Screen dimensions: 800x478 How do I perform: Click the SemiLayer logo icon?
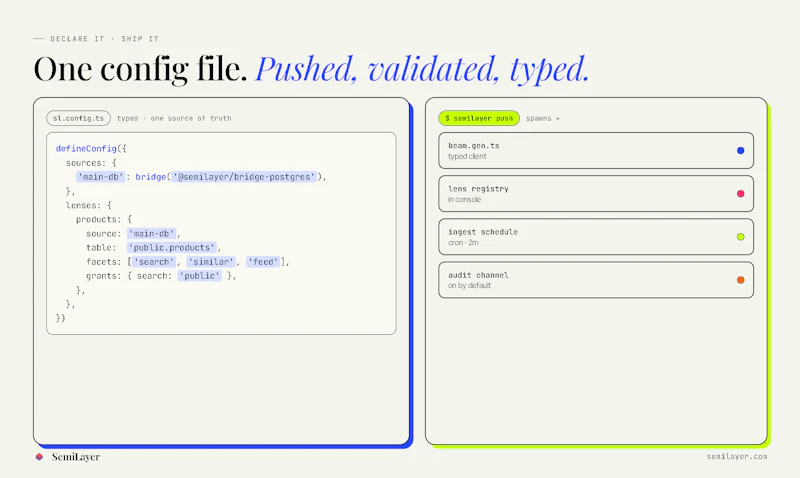click(39, 457)
